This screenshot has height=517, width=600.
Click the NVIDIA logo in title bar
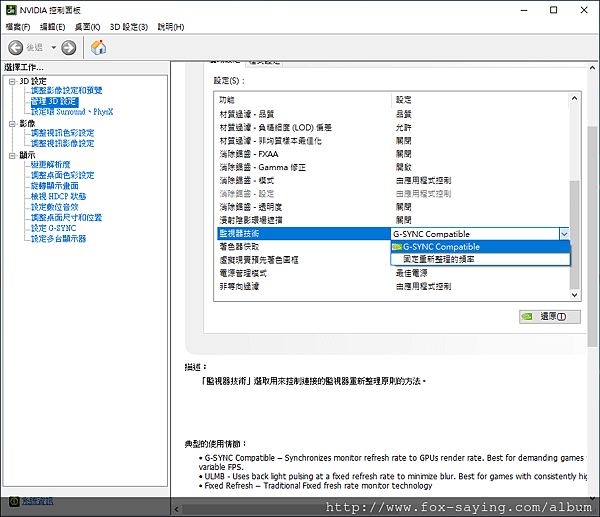click(x=11, y=10)
